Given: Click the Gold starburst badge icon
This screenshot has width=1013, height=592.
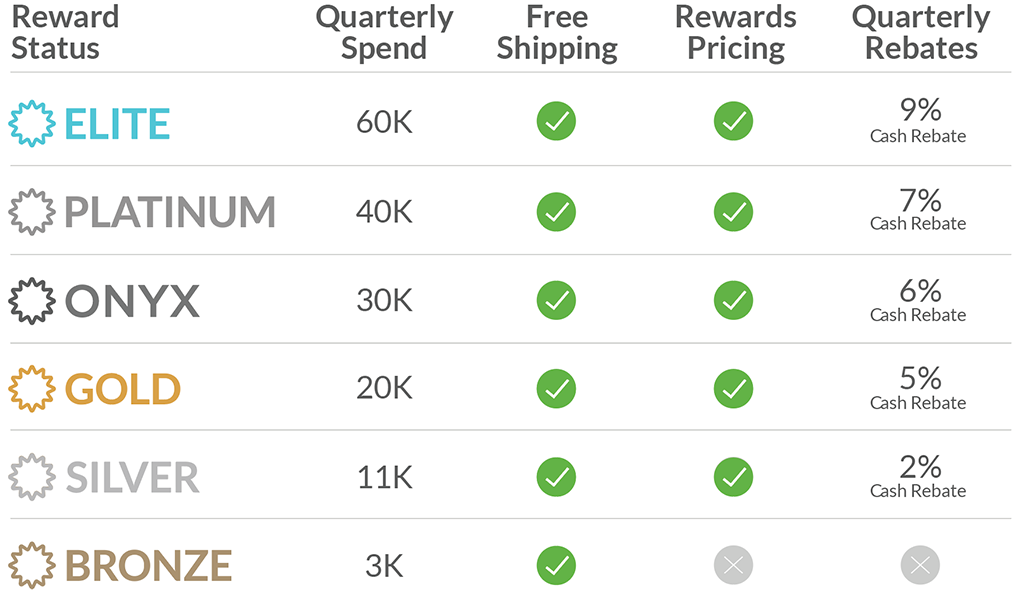Looking at the screenshot, I should 32,389.
